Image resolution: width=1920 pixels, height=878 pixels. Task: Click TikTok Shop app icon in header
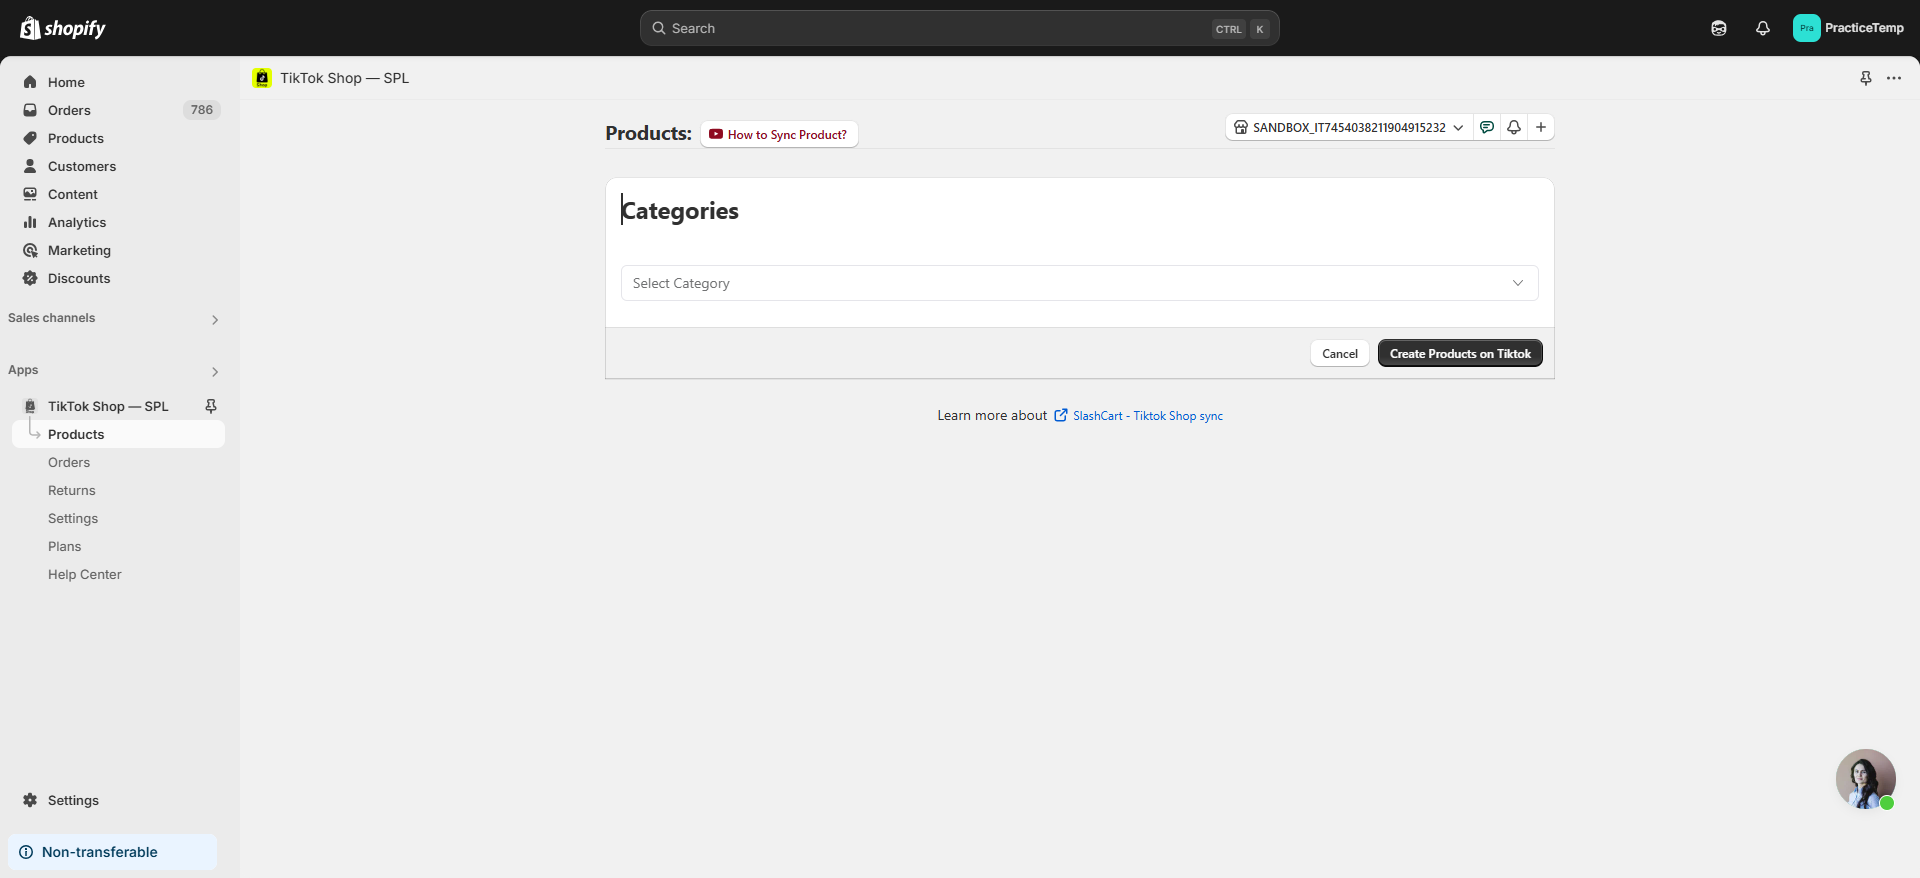pyautogui.click(x=262, y=78)
